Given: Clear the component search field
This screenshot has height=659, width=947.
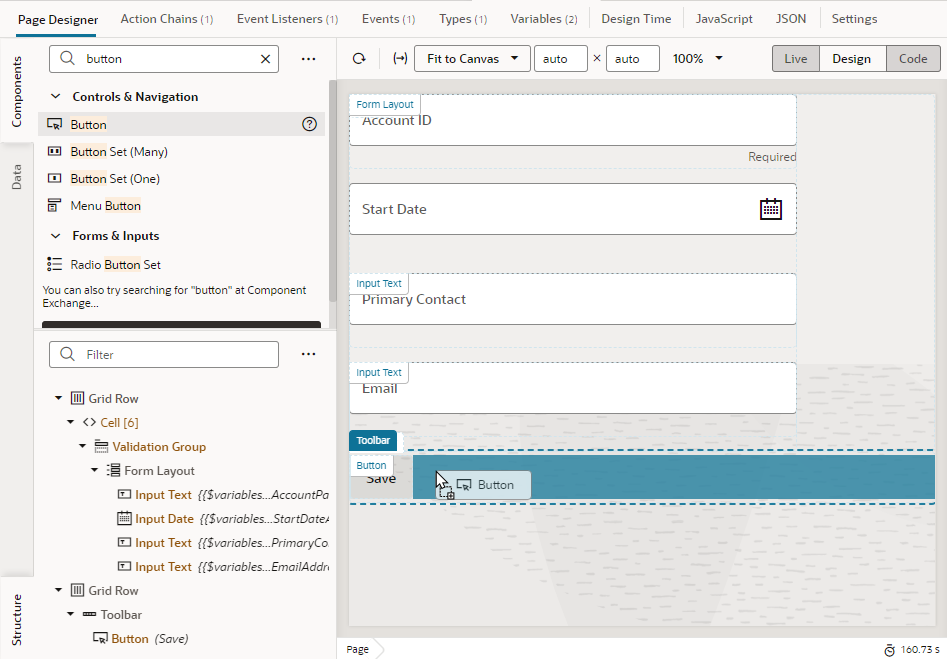Looking at the screenshot, I should point(265,59).
